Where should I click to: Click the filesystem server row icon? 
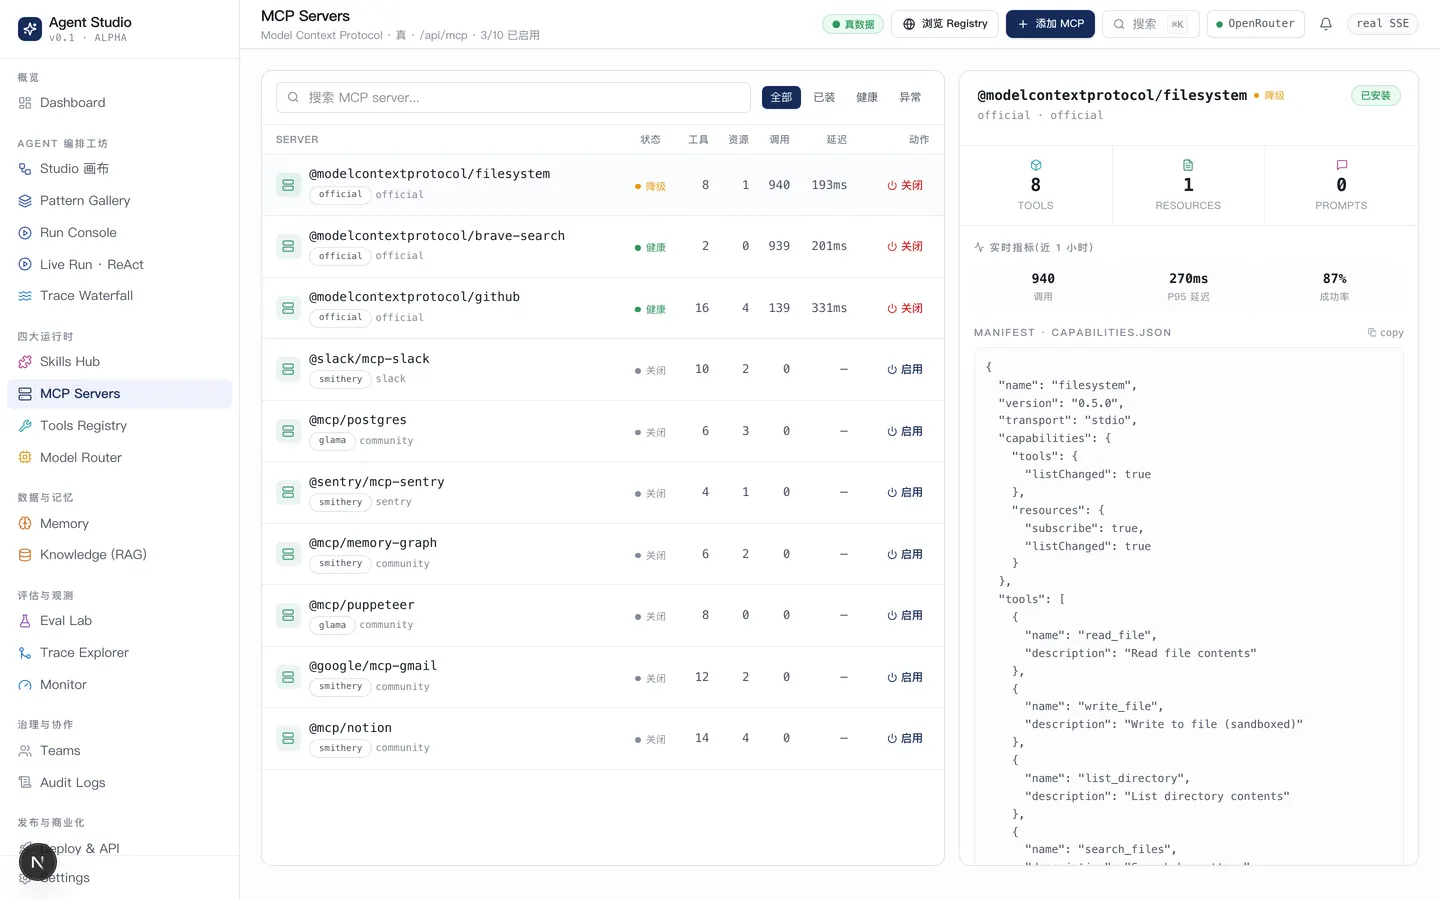pyautogui.click(x=288, y=185)
